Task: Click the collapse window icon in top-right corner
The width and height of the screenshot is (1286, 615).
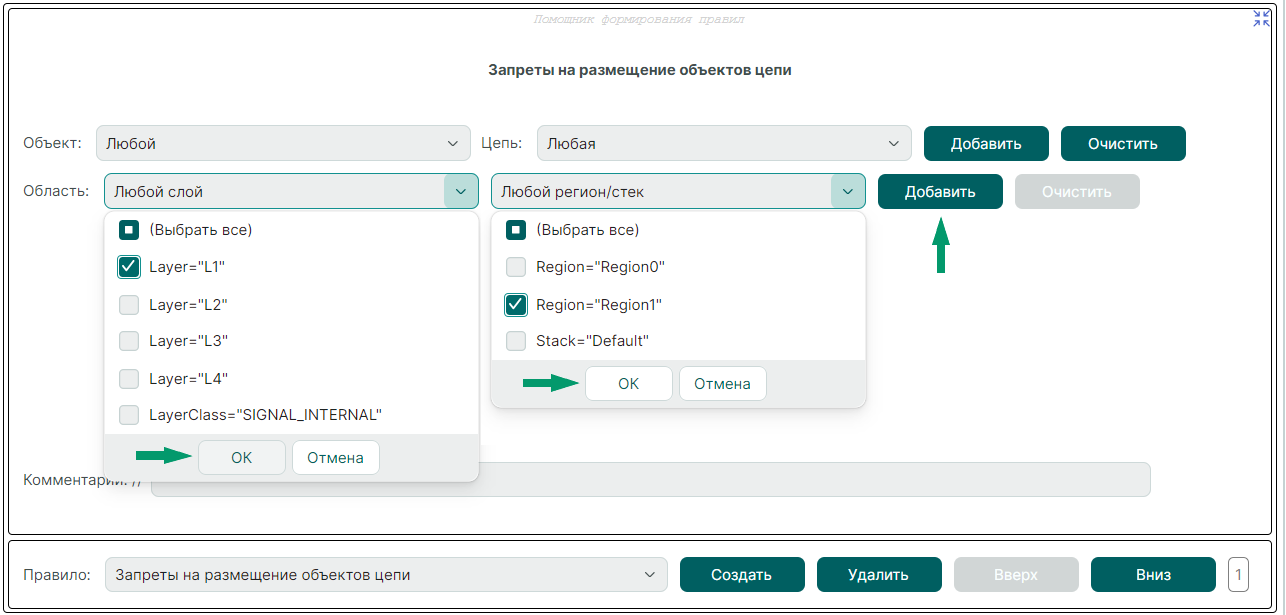Action: point(1261,18)
